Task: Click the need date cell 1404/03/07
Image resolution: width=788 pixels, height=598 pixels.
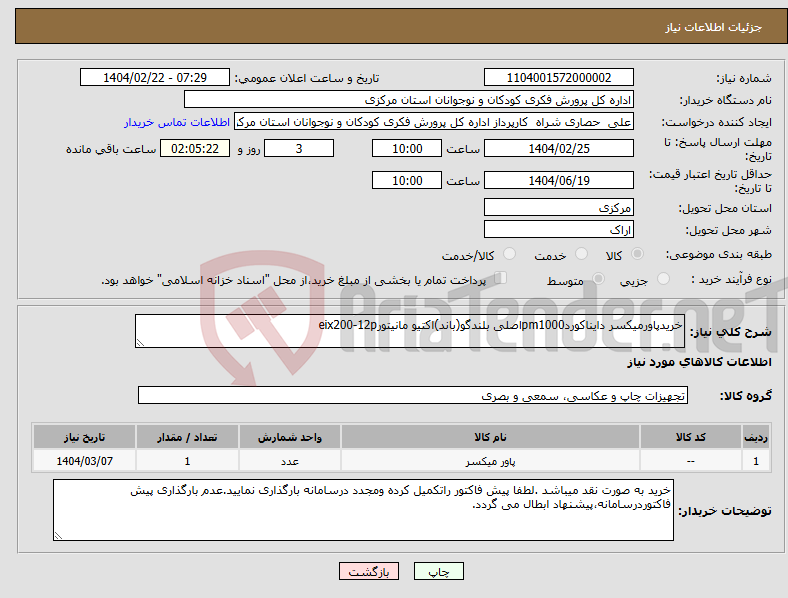Action: (84, 461)
